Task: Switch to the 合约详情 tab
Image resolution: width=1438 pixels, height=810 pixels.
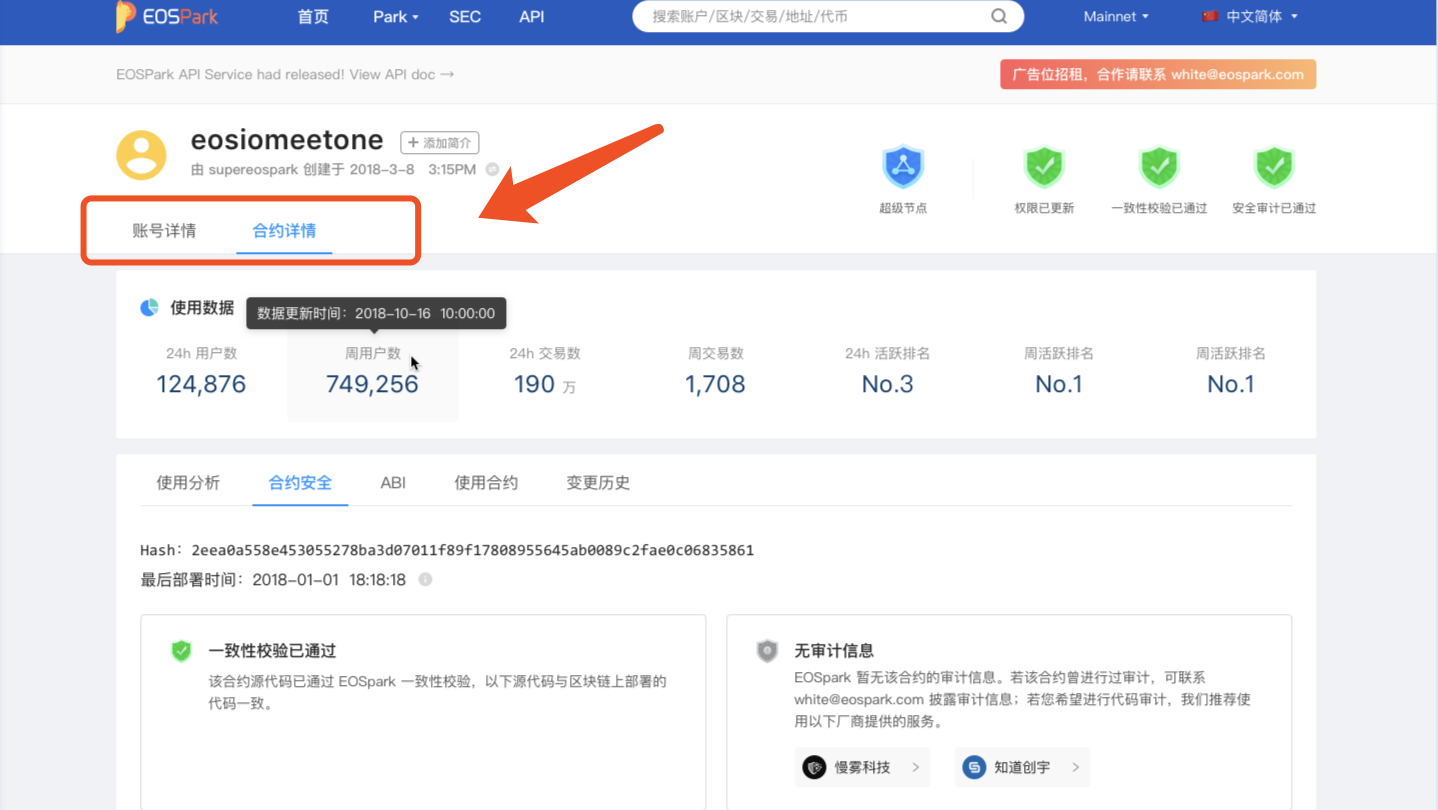Action: (x=284, y=231)
